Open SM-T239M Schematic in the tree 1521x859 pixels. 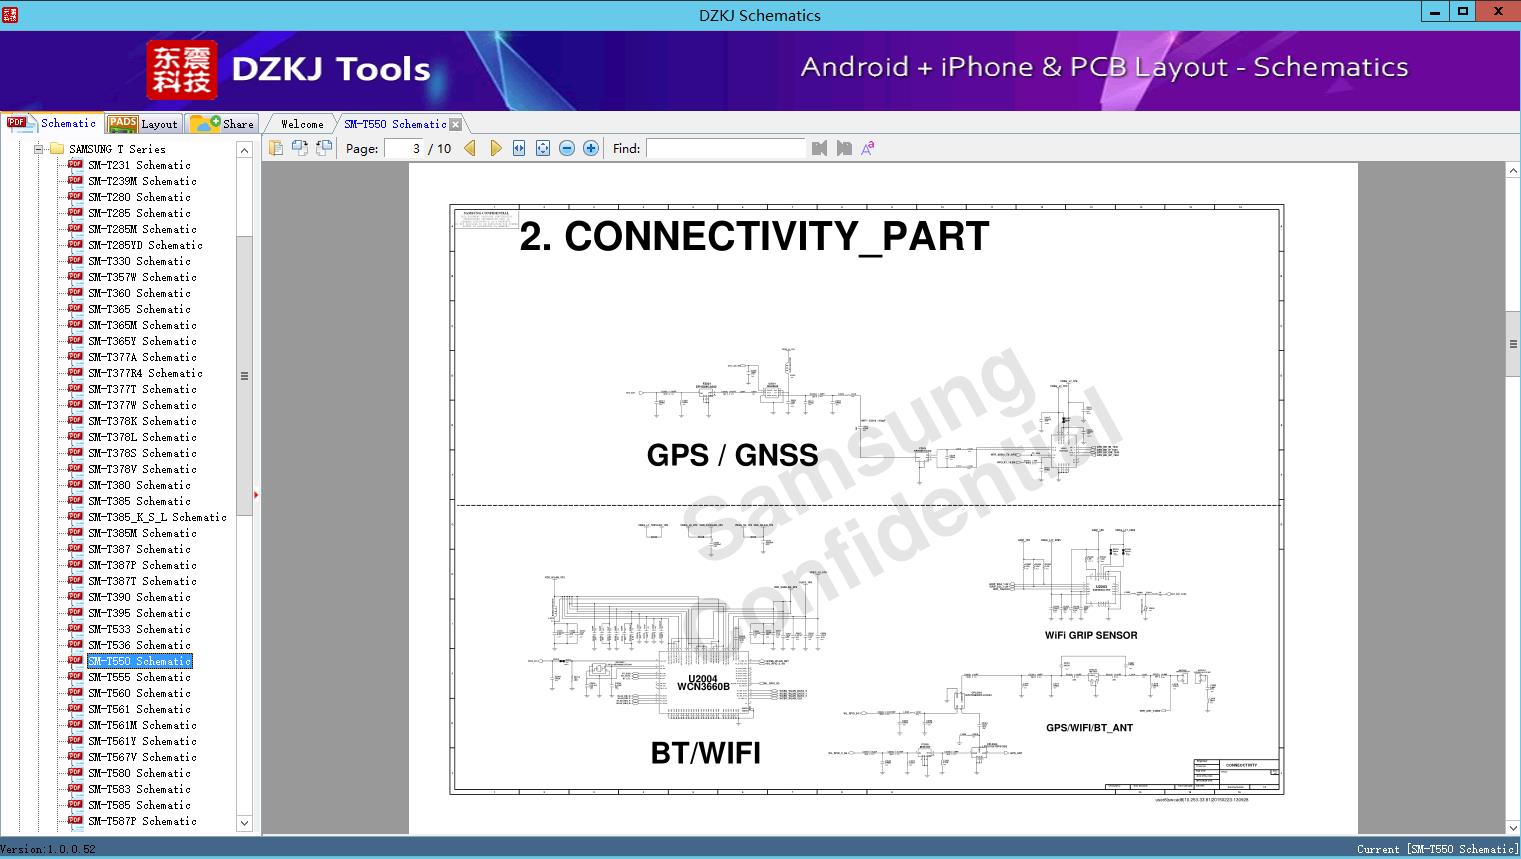tap(142, 181)
